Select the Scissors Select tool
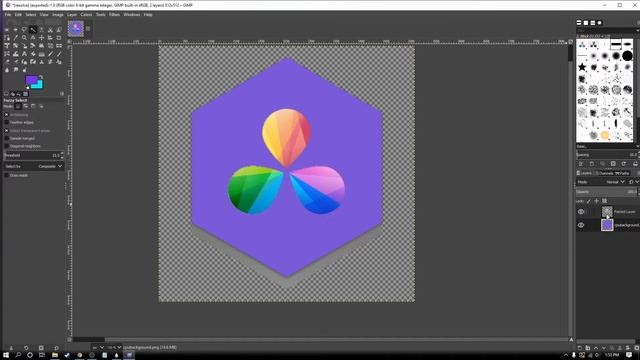The width and height of the screenshot is (640, 360). (x=50, y=30)
